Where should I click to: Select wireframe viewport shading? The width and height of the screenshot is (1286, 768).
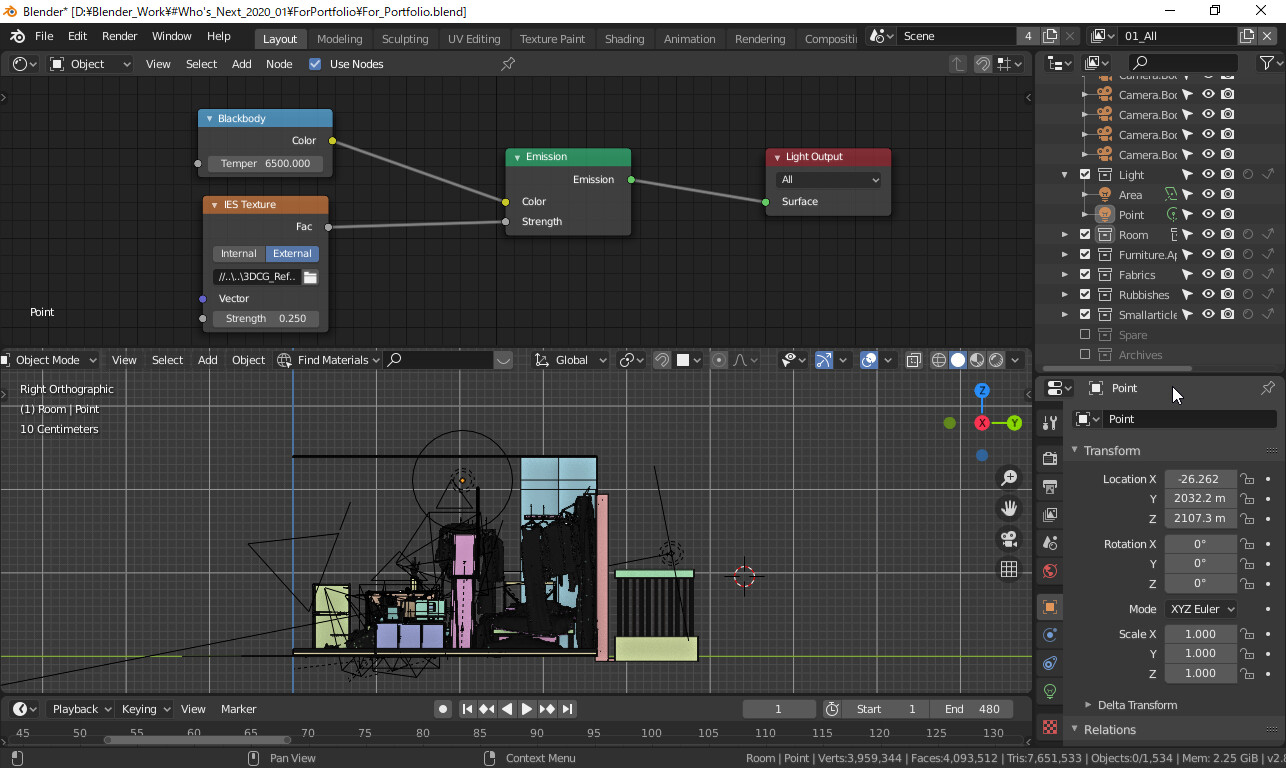coord(938,360)
